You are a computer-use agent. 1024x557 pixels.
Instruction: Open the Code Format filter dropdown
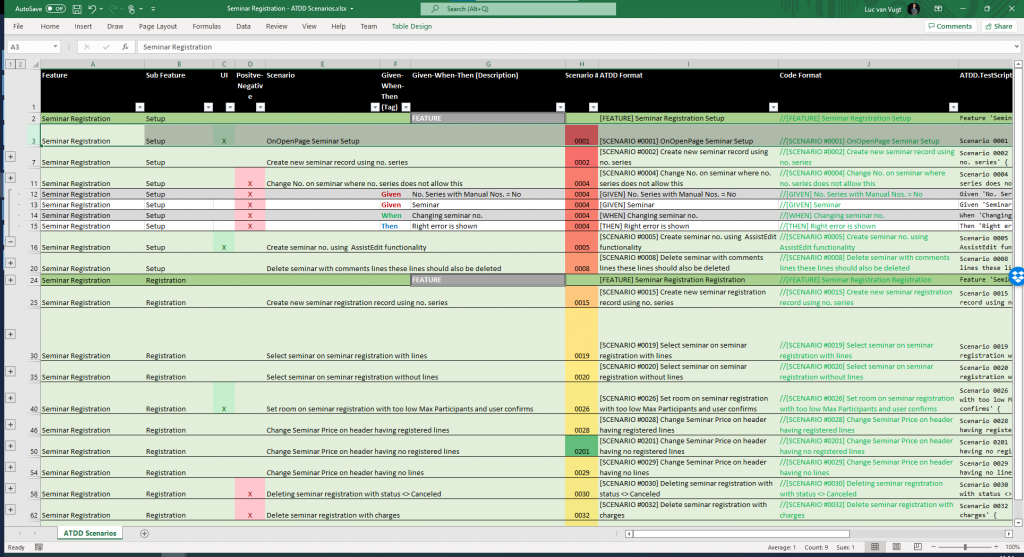pos(953,107)
